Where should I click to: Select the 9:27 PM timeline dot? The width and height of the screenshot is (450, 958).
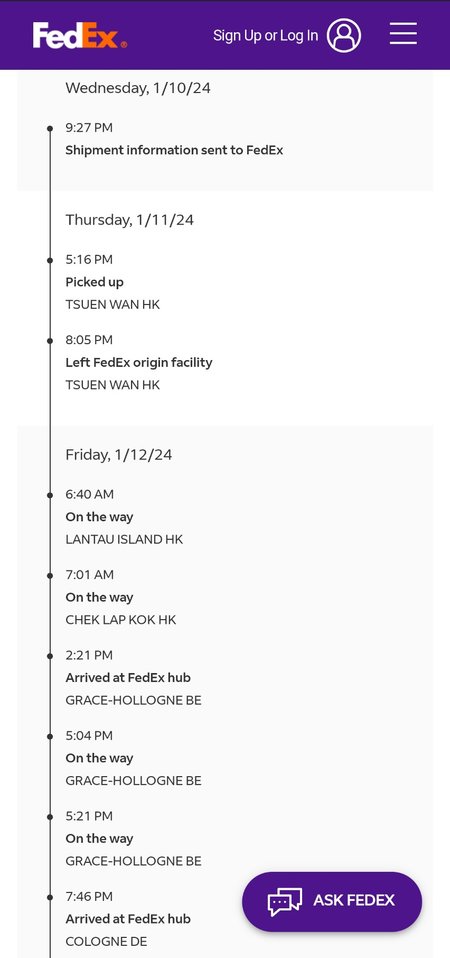point(50,128)
